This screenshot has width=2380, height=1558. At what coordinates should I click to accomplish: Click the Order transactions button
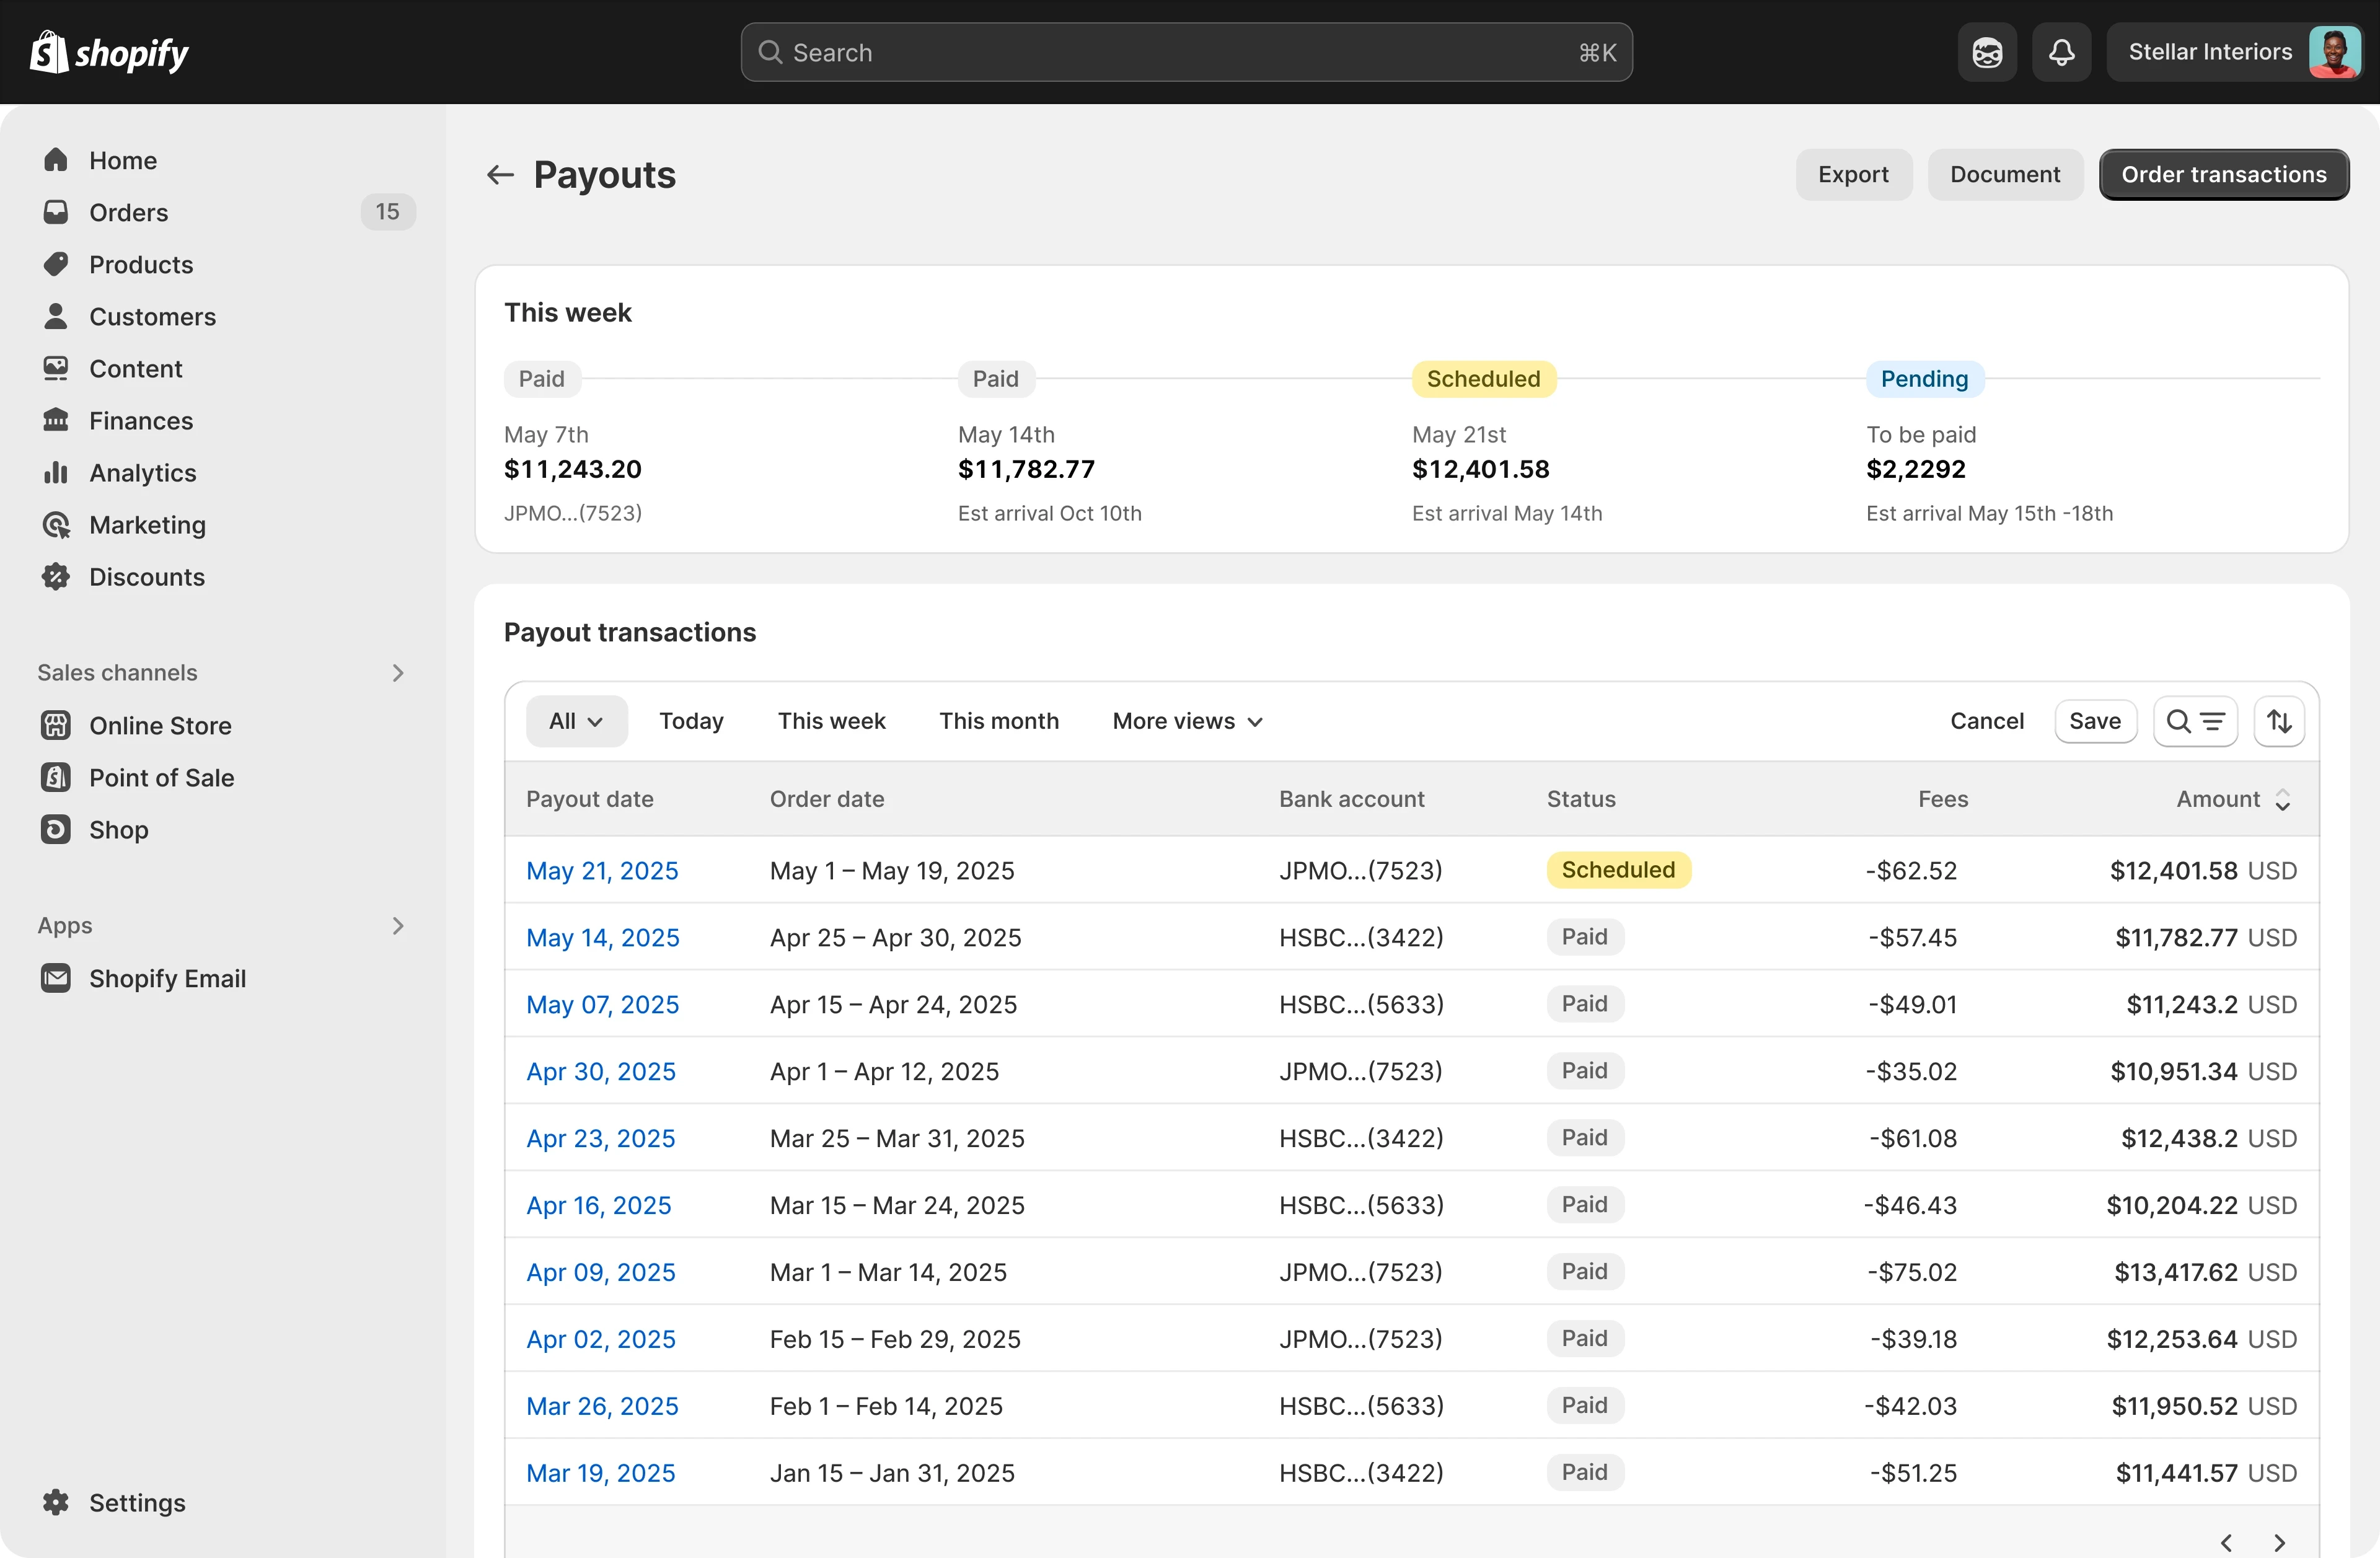coord(2223,175)
